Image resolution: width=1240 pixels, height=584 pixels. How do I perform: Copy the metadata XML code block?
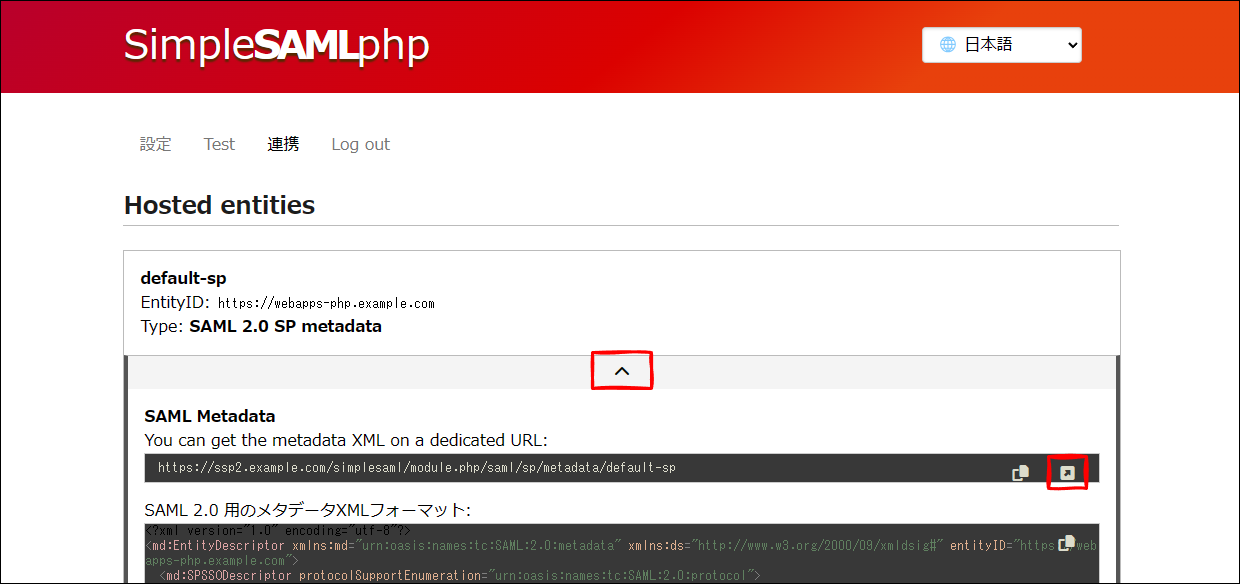click(x=1067, y=542)
